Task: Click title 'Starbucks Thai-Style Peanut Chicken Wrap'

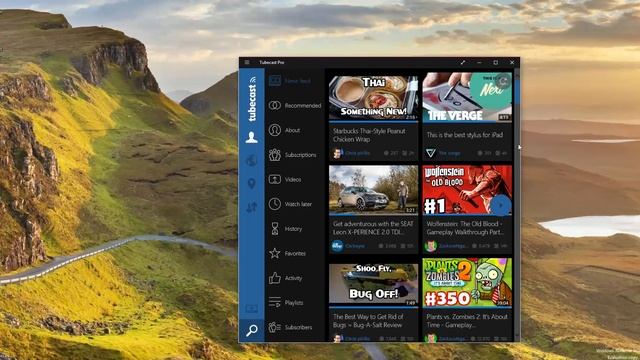Action: click(369, 135)
